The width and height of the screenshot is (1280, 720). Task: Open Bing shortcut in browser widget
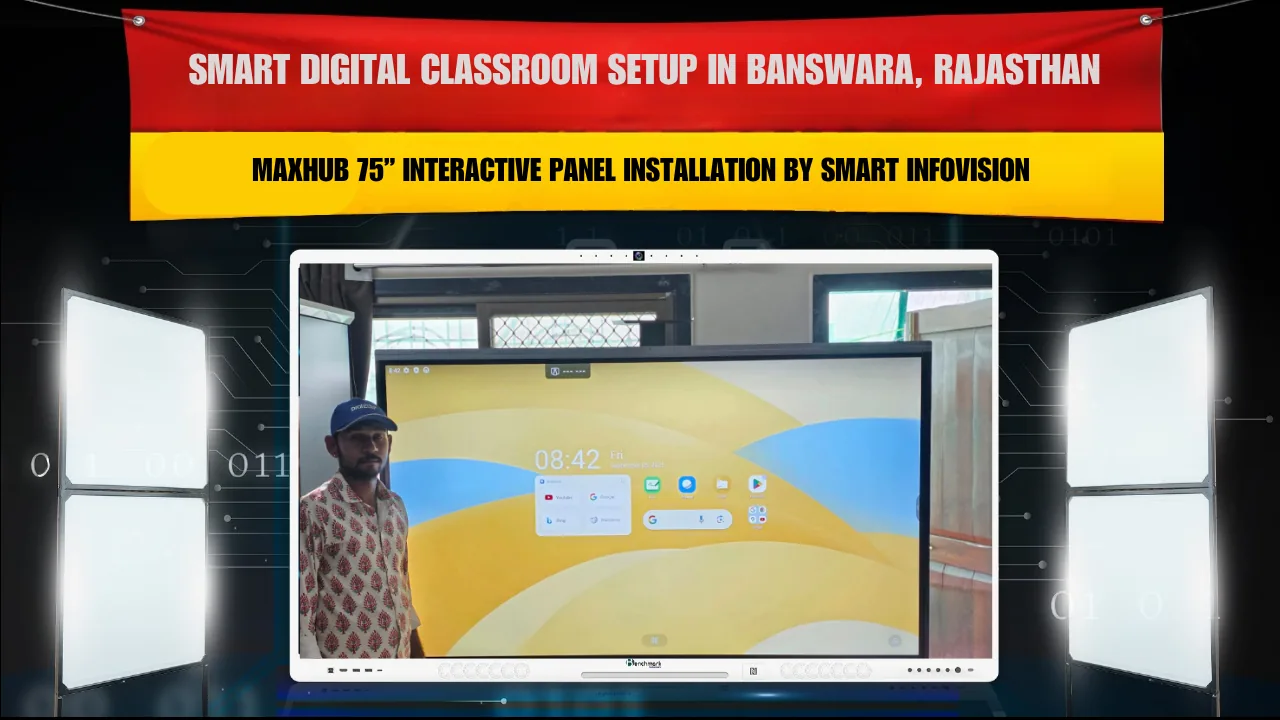pyautogui.click(x=557, y=520)
